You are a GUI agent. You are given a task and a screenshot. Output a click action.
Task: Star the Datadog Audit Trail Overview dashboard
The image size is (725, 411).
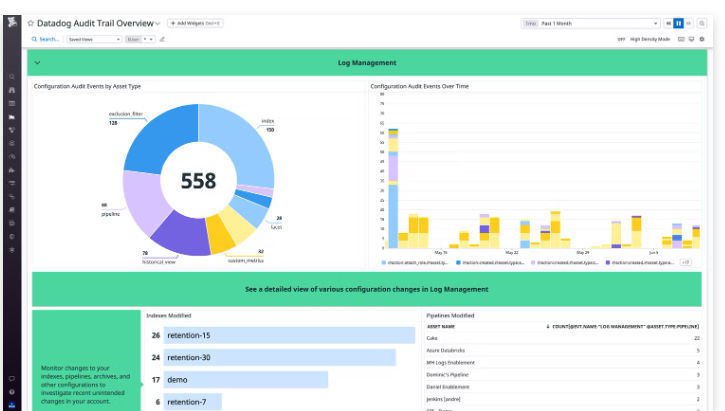[31, 23]
